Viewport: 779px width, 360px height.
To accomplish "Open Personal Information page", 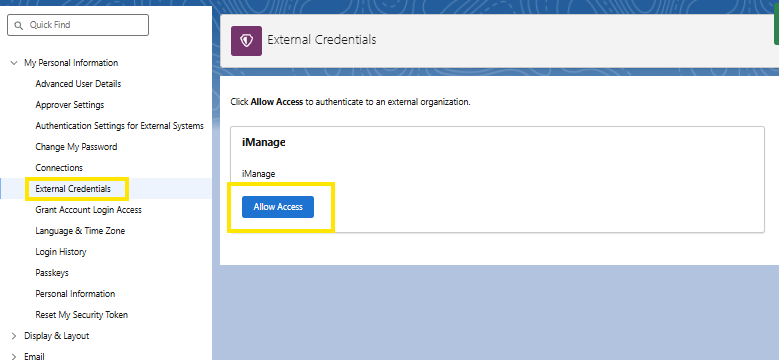I will tap(75, 294).
